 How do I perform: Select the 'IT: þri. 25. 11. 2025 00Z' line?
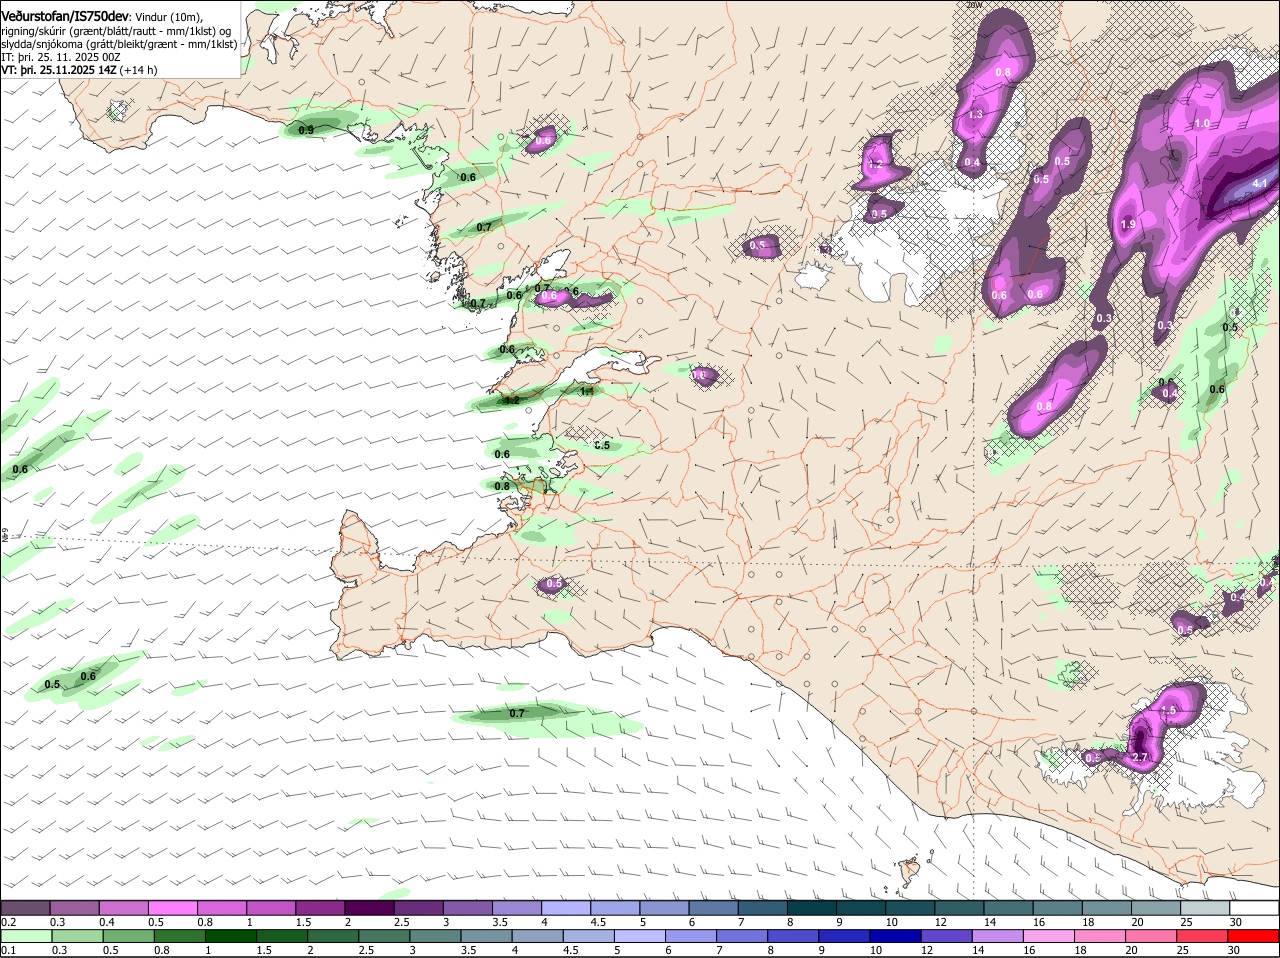pos(61,57)
